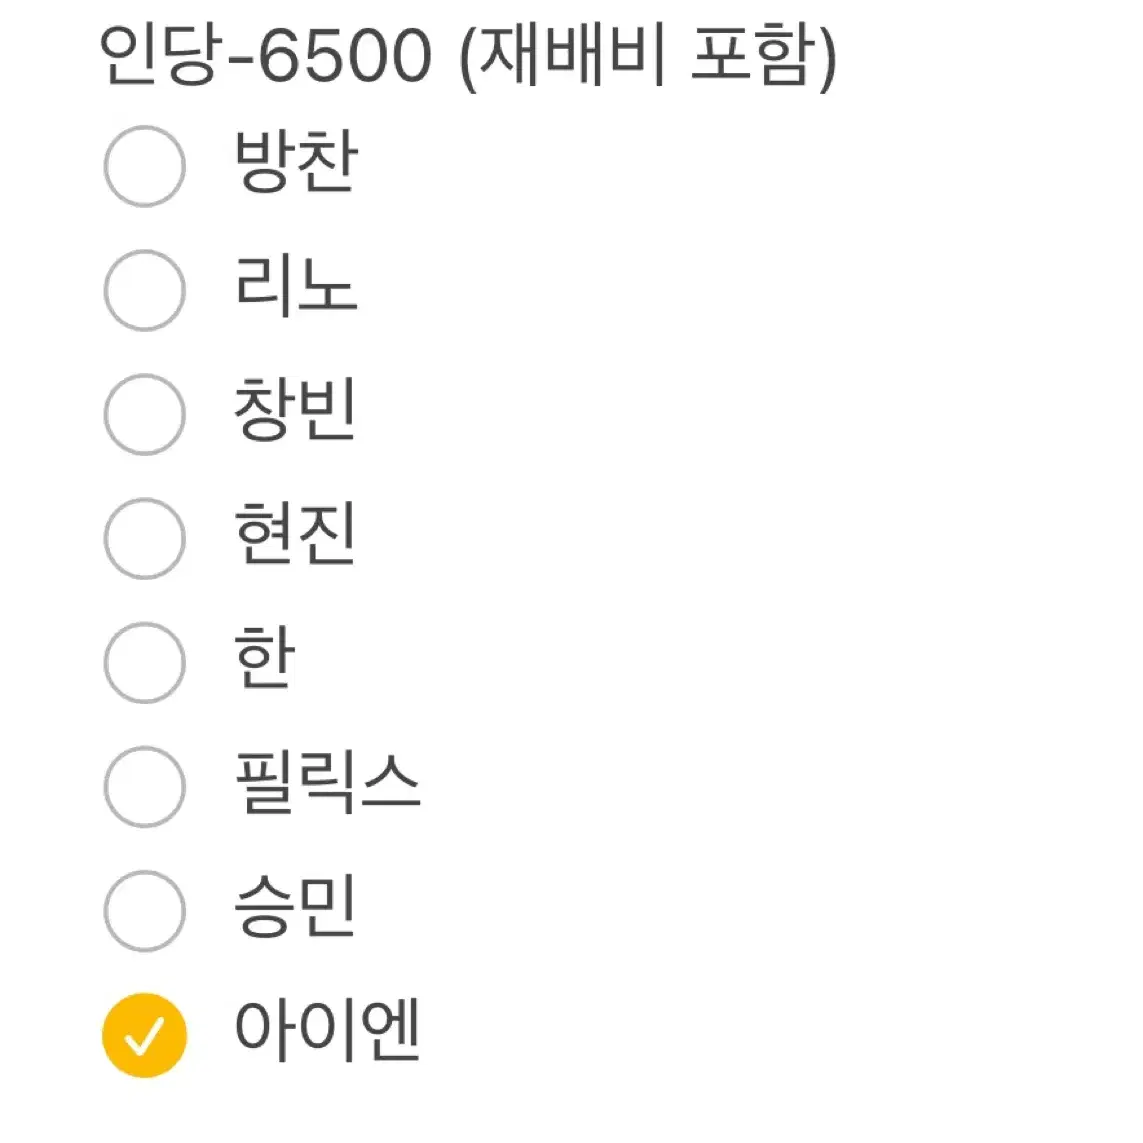Click the 인당-6500 price text
Image resolution: width=1143 pixels, height=1143 pixels.
[266, 55]
